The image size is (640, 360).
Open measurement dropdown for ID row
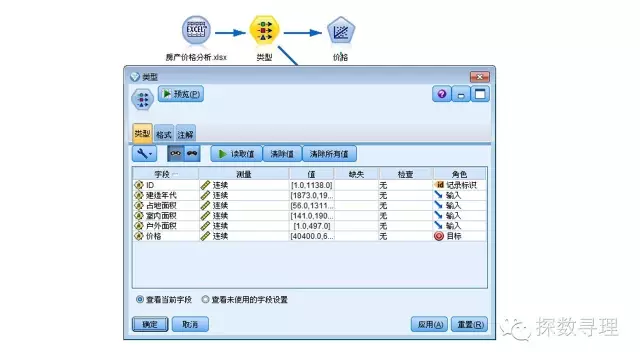(244, 185)
